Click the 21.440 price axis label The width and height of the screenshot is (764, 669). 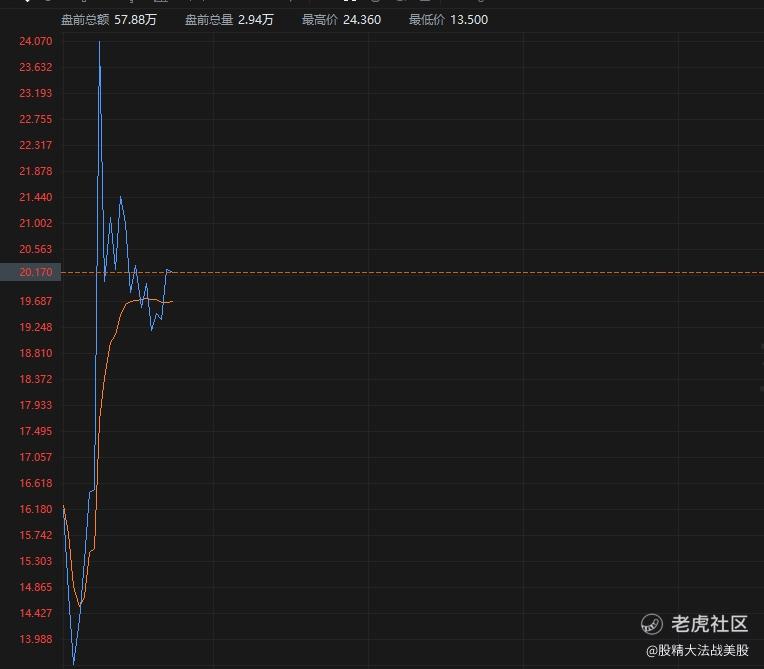pos(36,197)
